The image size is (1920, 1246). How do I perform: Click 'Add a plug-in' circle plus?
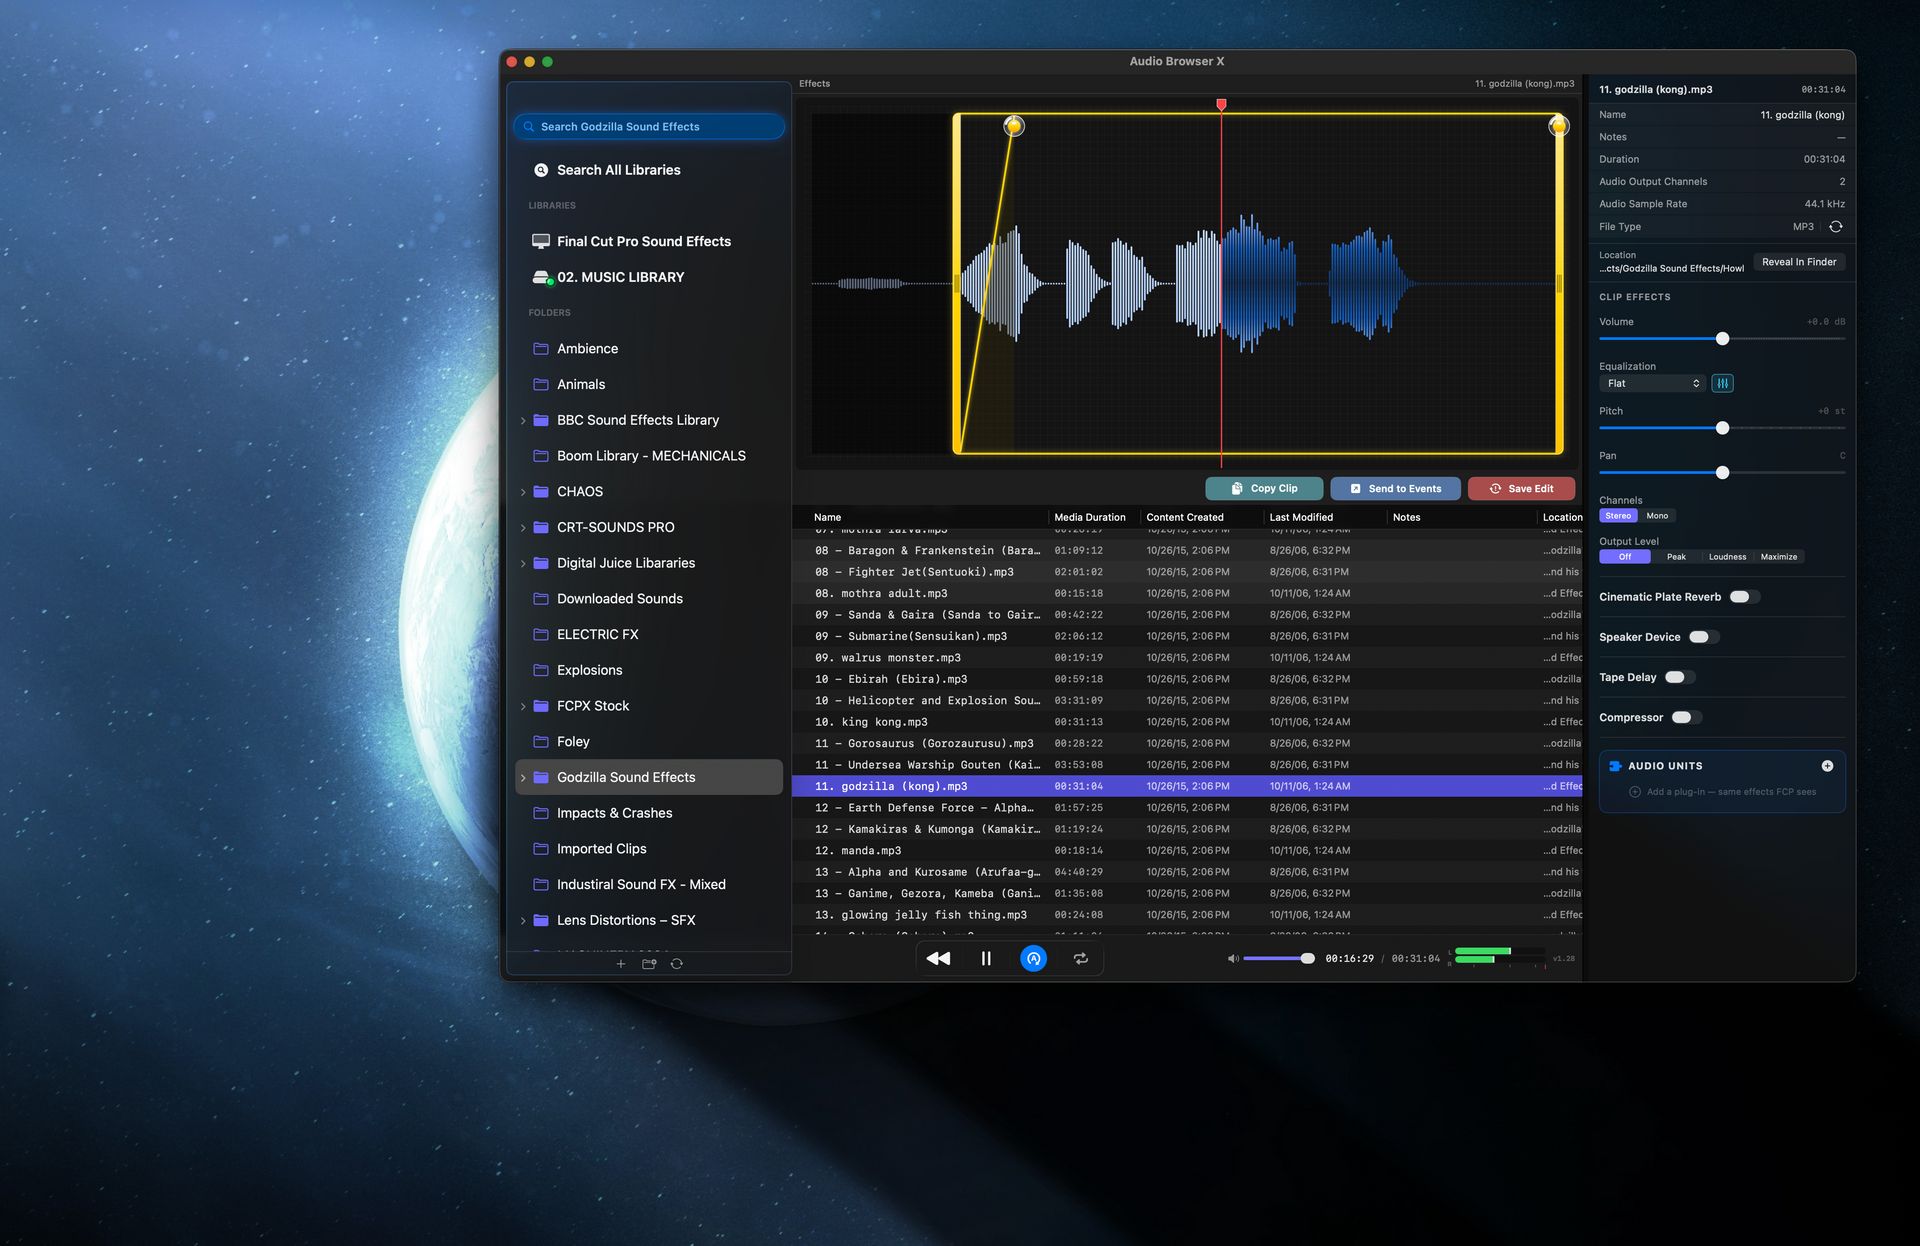pyautogui.click(x=1635, y=792)
